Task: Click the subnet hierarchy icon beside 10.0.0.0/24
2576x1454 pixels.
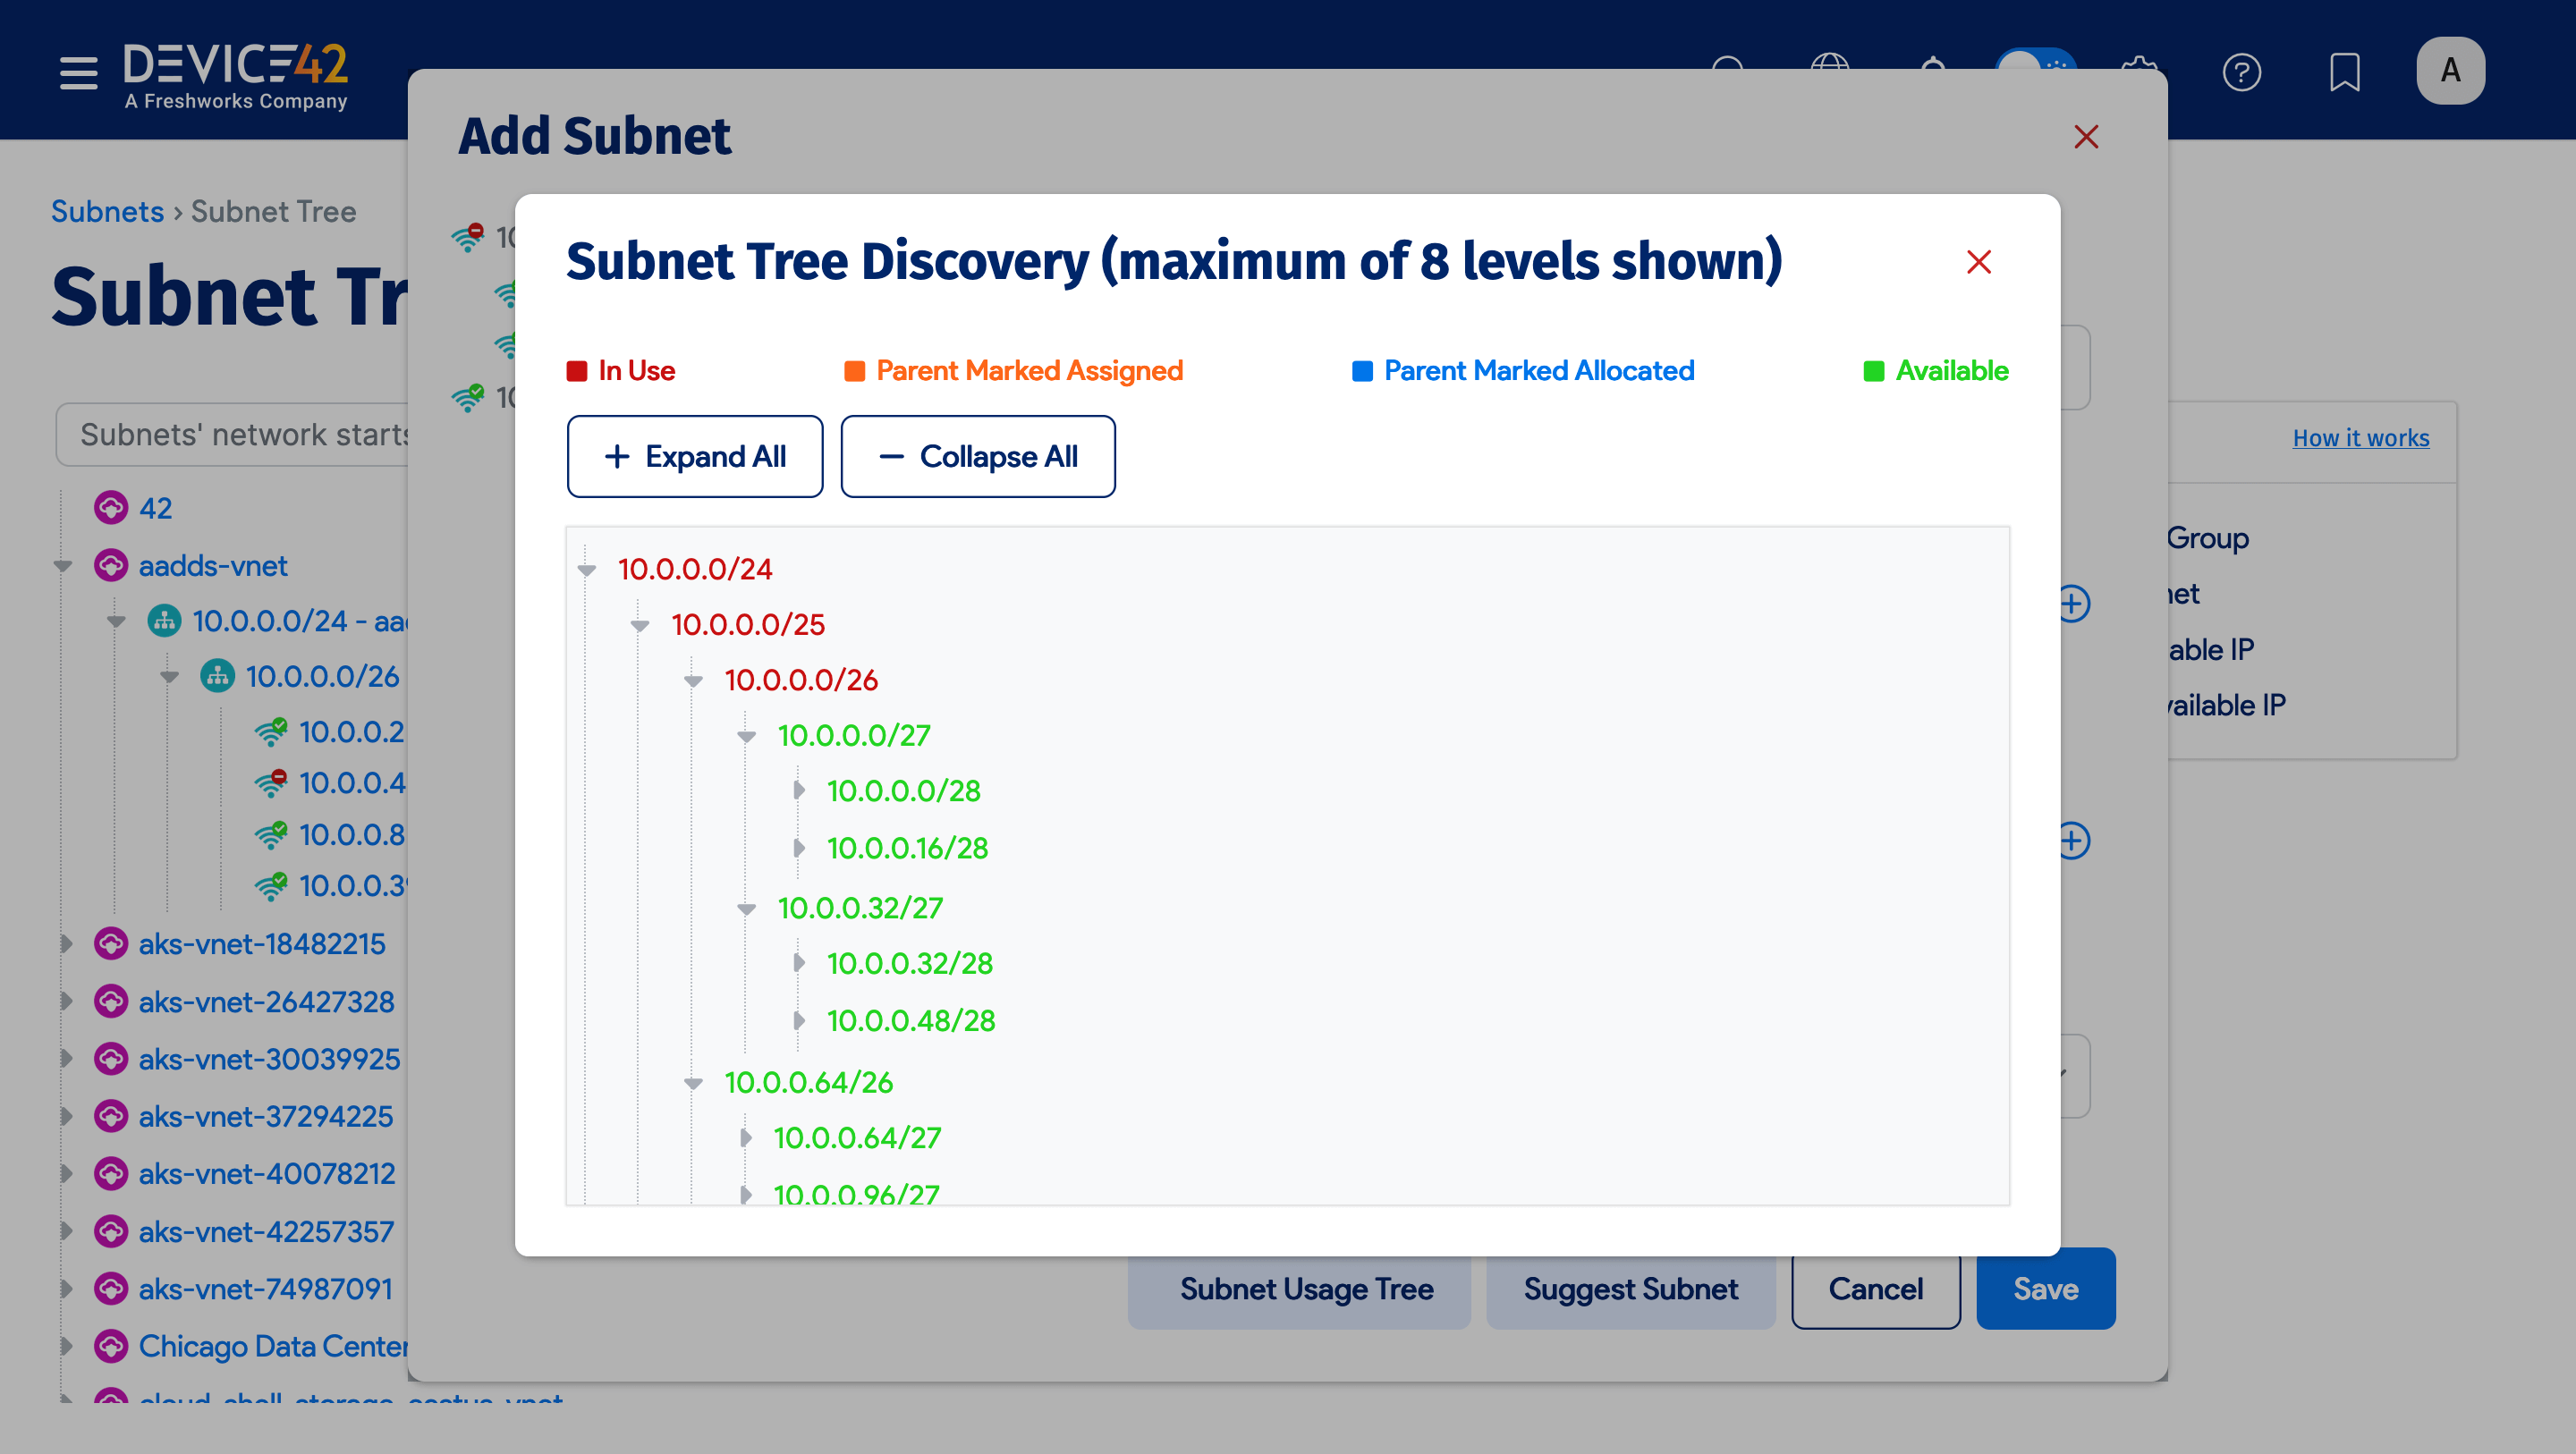Action: pos(163,620)
